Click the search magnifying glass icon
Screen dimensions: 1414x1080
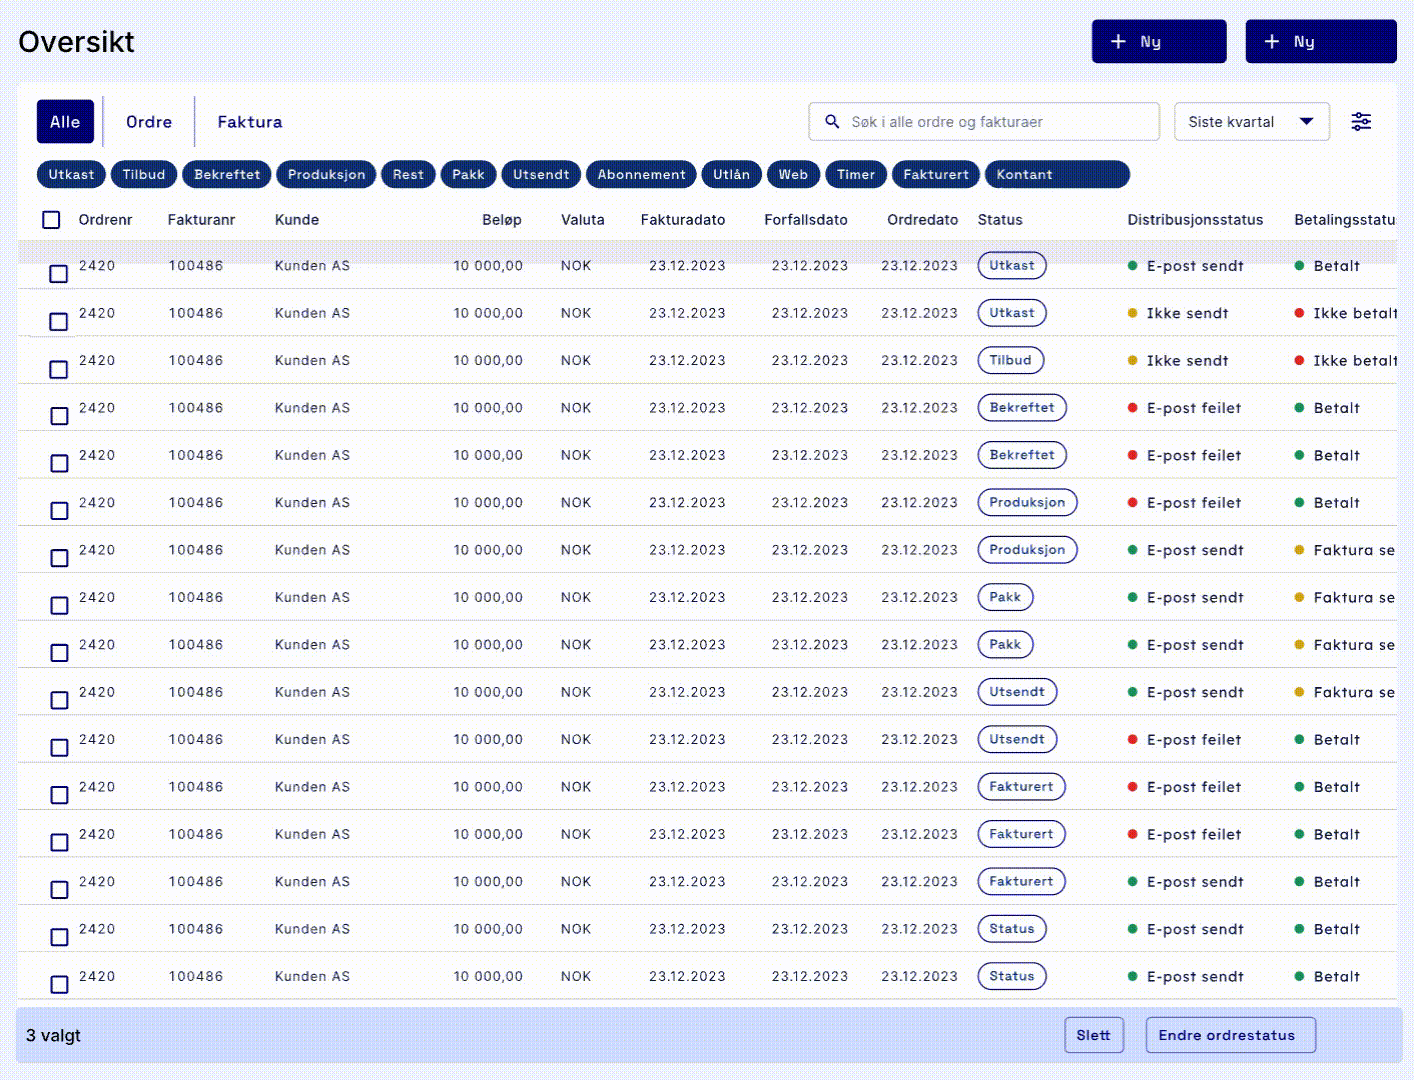[832, 121]
